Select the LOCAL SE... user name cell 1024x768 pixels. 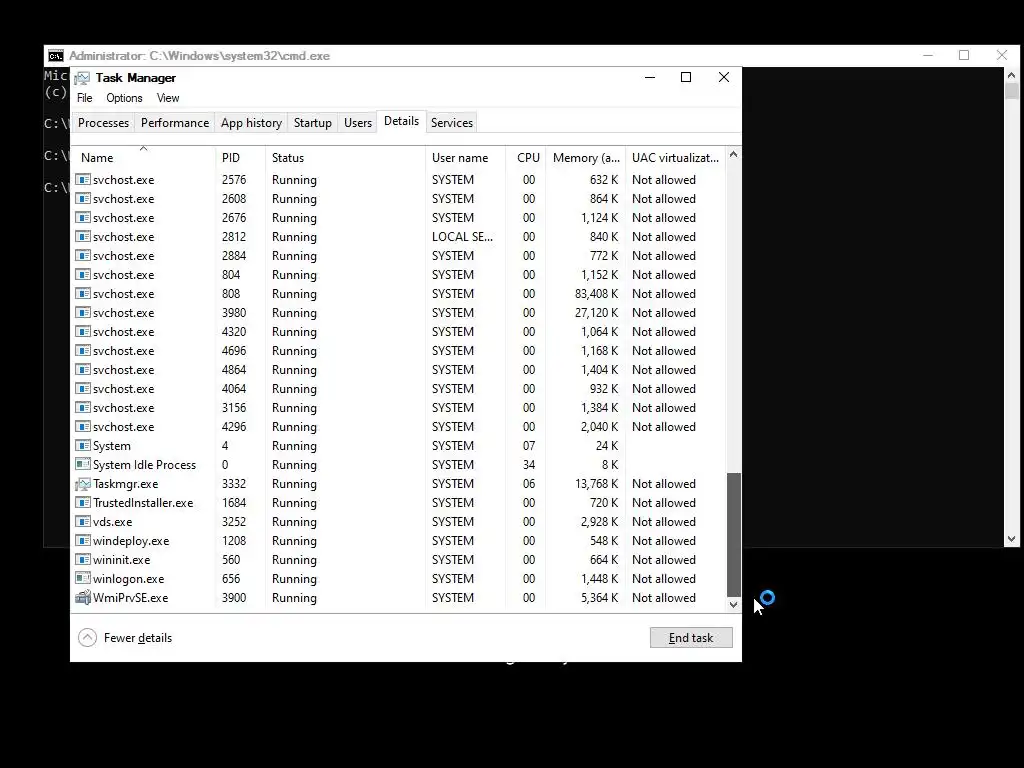click(x=462, y=236)
